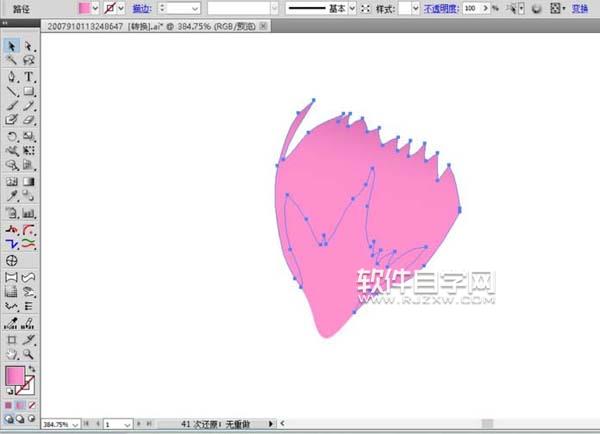Click the opacity value field showing 100
Viewport: 600px width, 434px height.
471,8
